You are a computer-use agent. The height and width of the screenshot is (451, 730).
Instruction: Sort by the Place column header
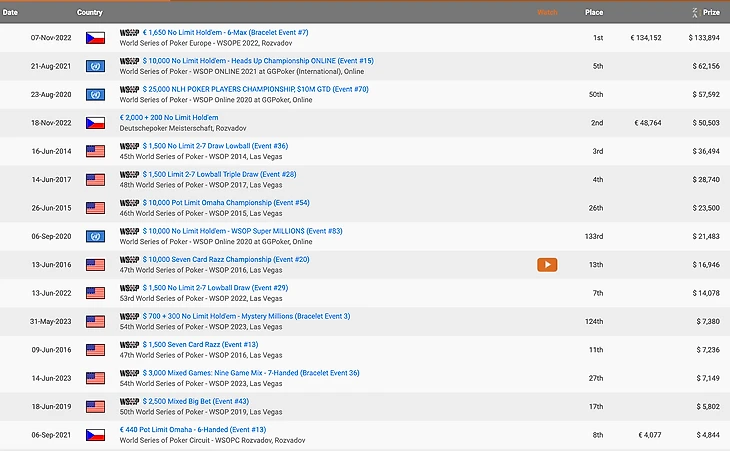tap(593, 13)
